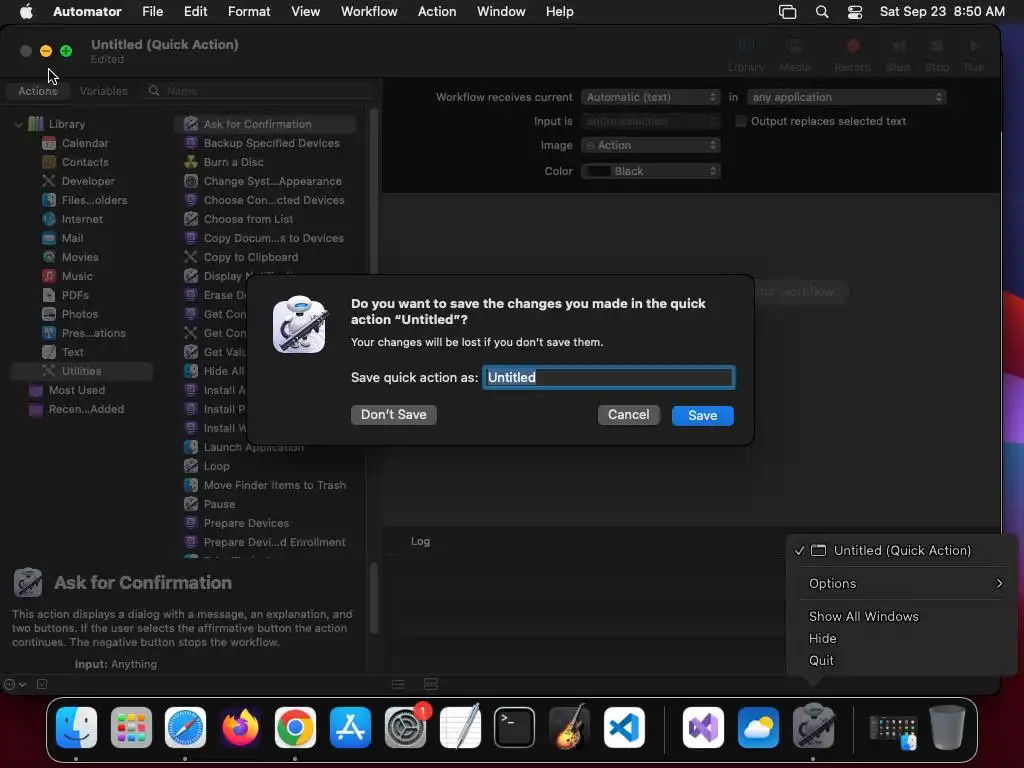Open the any application dropdown
Viewport: 1024px width, 768px height.
click(x=846, y=97)
